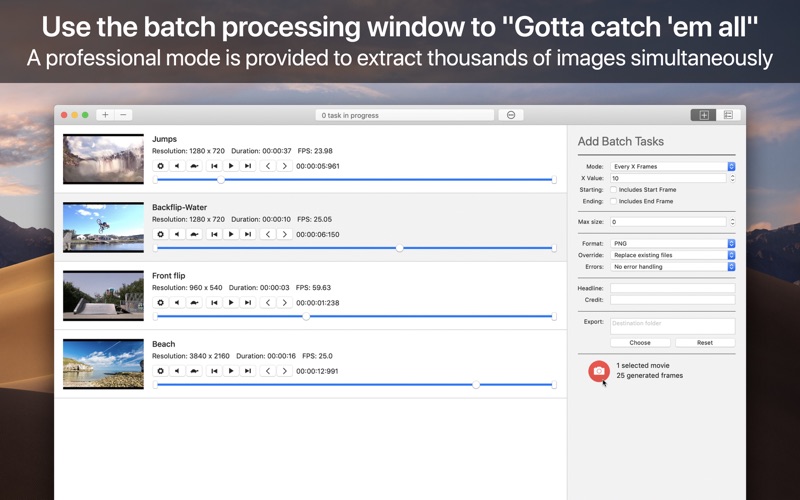Enable the Includes End Frame checkbox

coord(614,201)
